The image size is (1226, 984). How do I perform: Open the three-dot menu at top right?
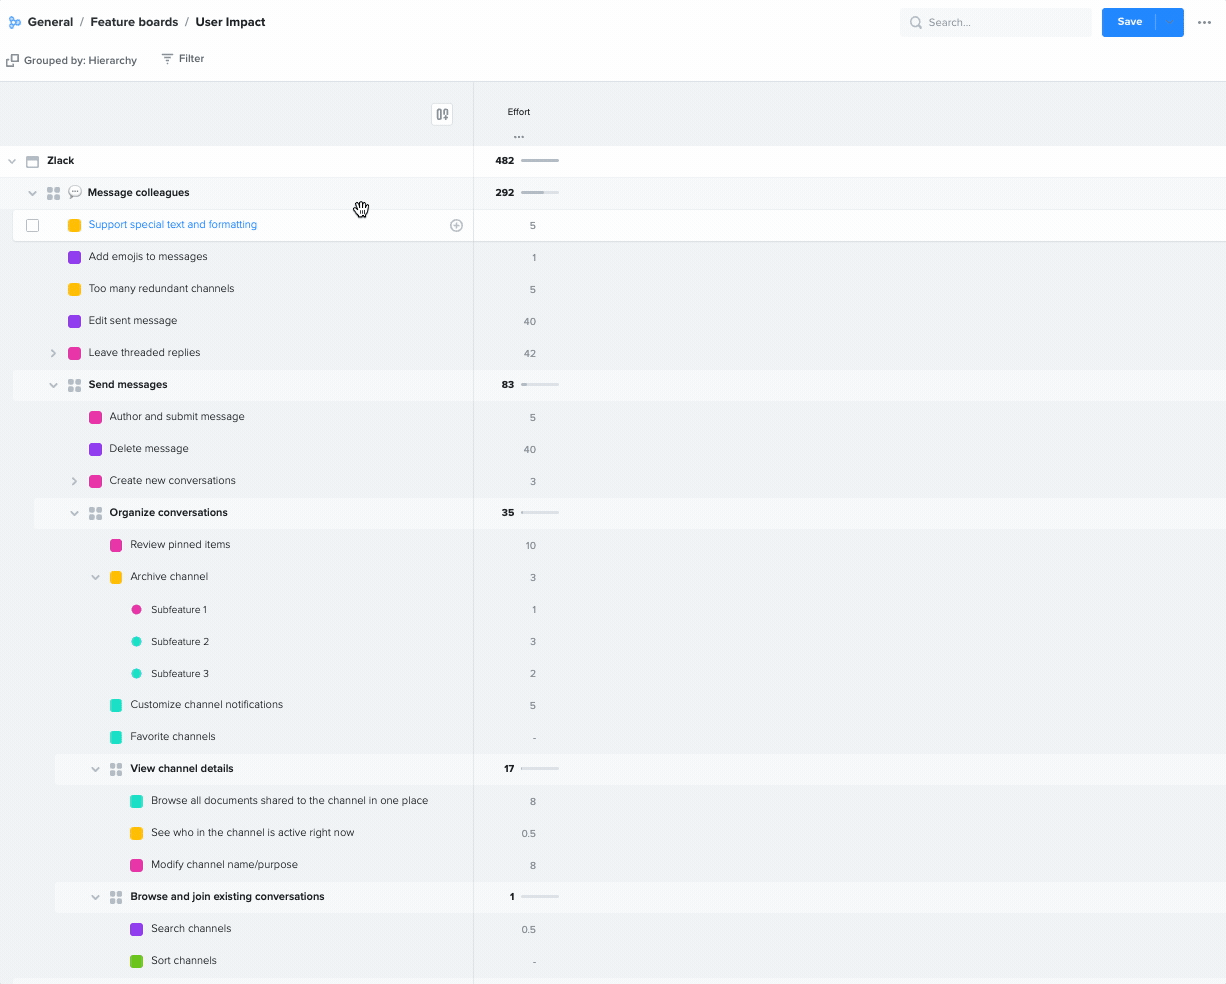click(1204, 22)
